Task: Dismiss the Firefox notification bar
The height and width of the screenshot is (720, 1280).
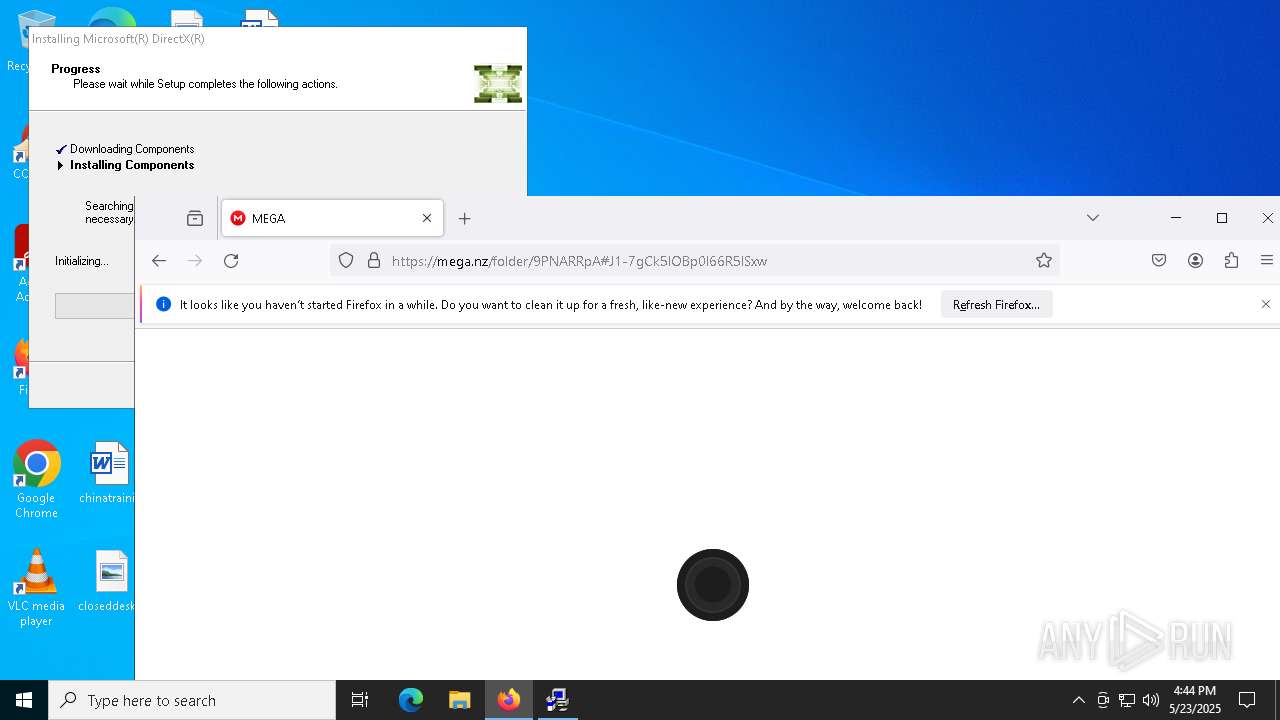Action: [1266, 304]
